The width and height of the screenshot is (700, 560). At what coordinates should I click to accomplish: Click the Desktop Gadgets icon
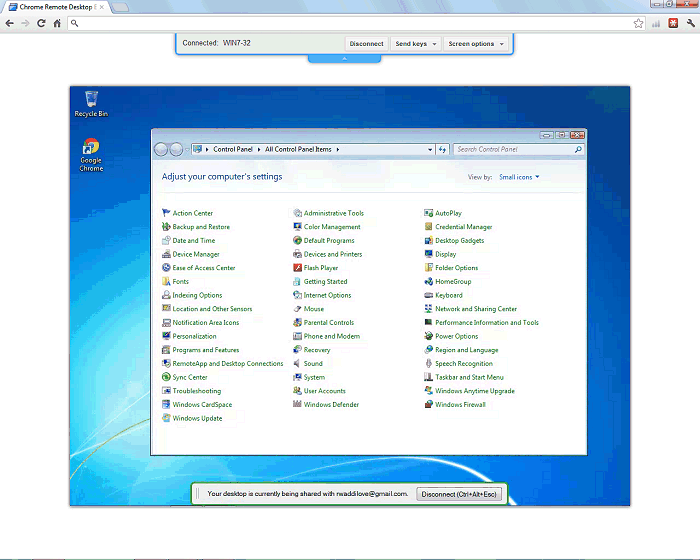coord(429,240)
